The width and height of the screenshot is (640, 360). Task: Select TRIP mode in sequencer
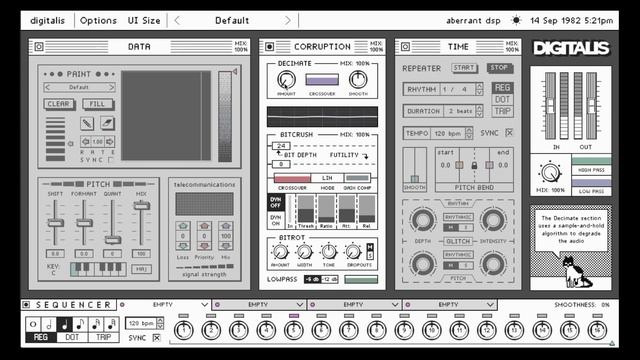coord(103,337)
